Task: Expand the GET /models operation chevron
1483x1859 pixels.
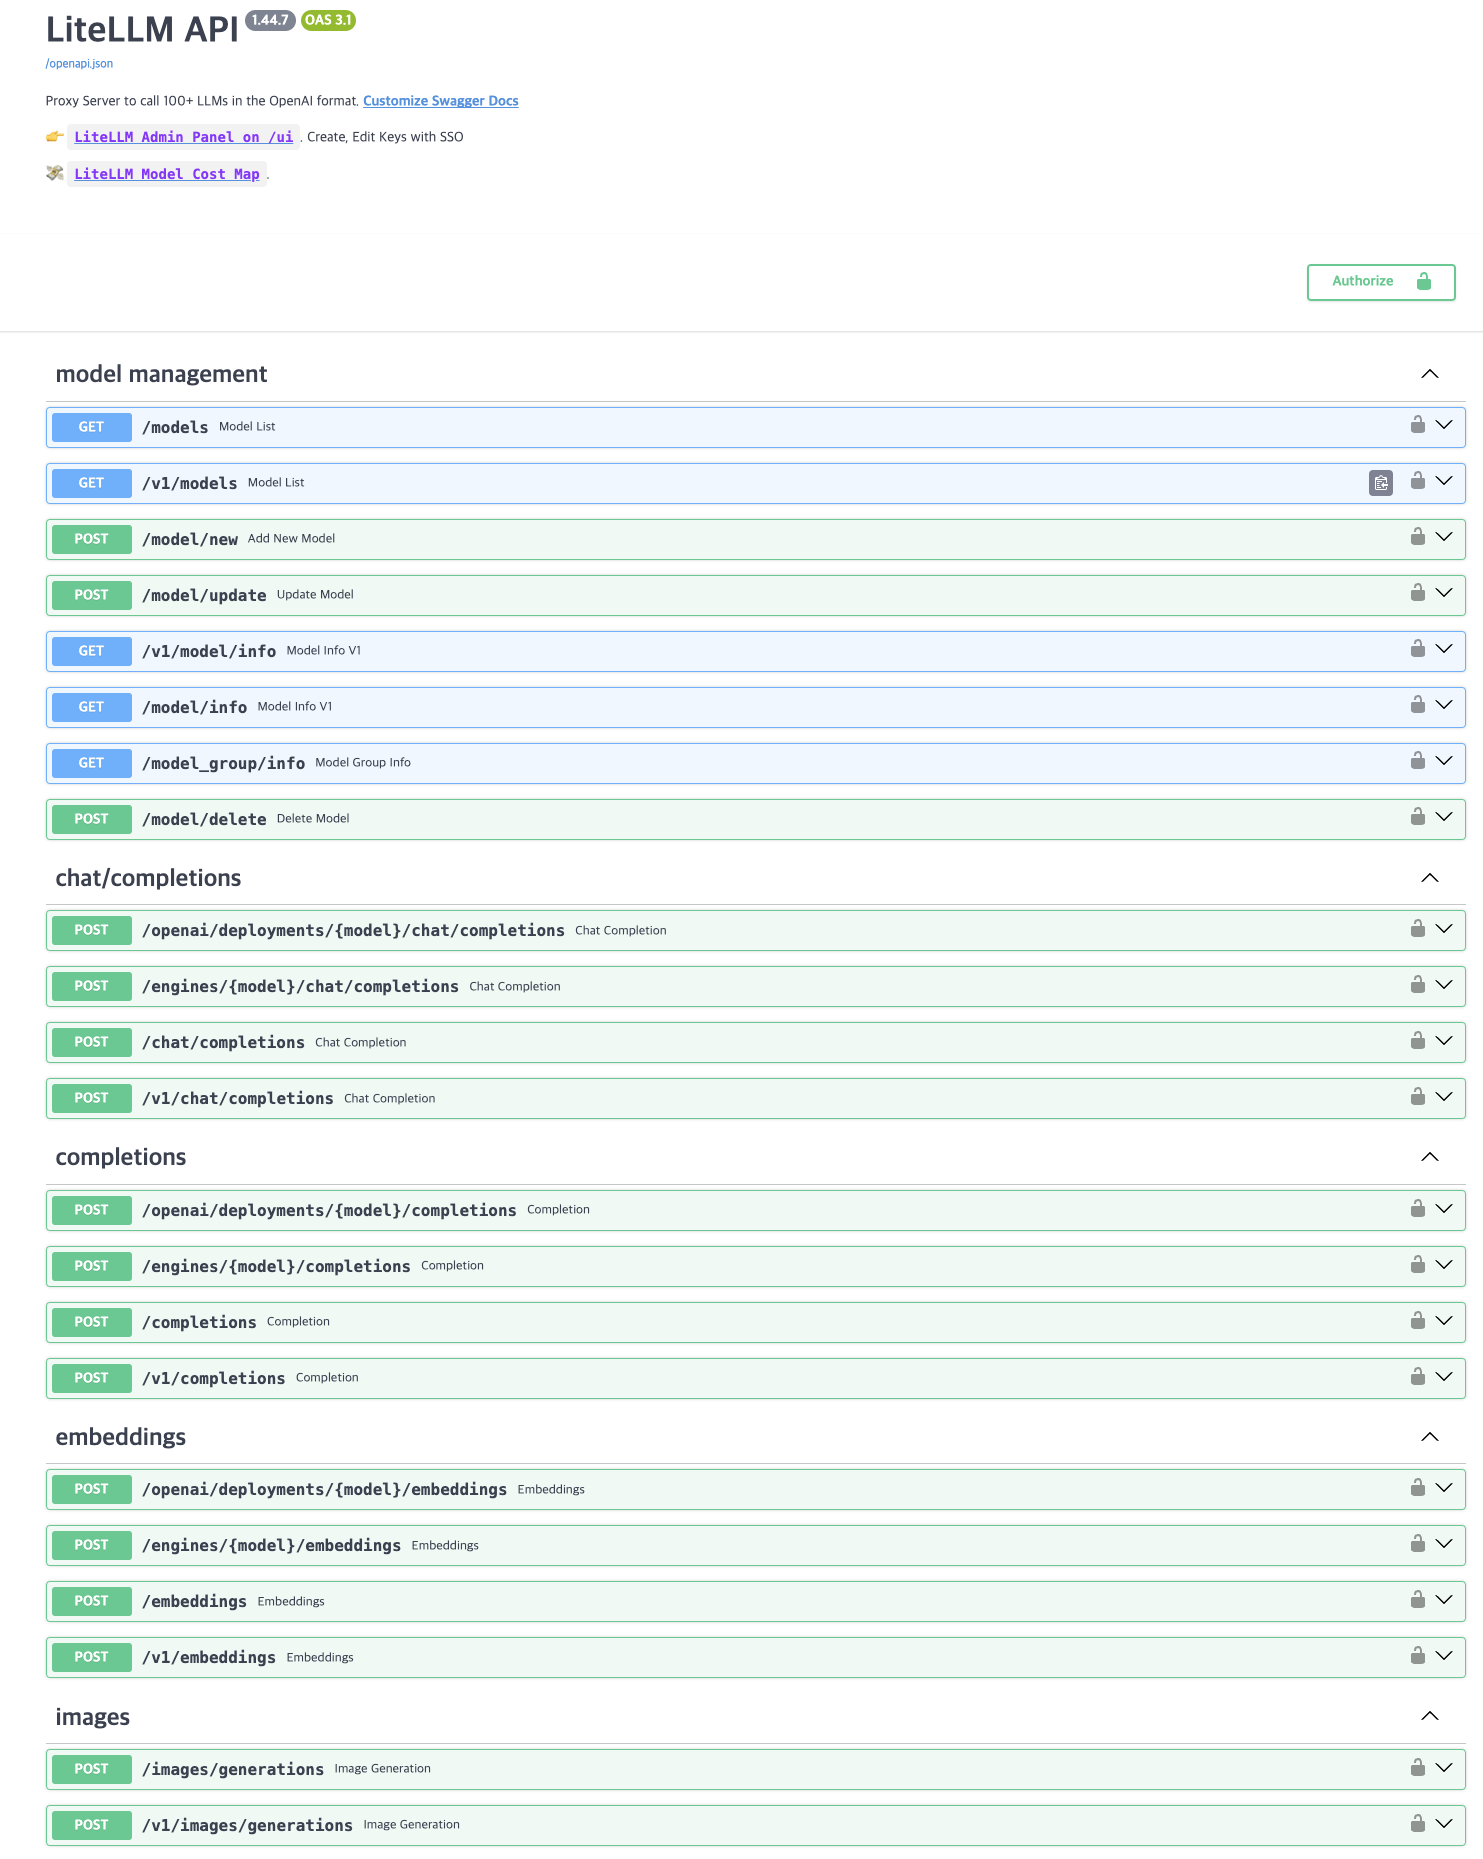Action: [x=1444, y=425]
